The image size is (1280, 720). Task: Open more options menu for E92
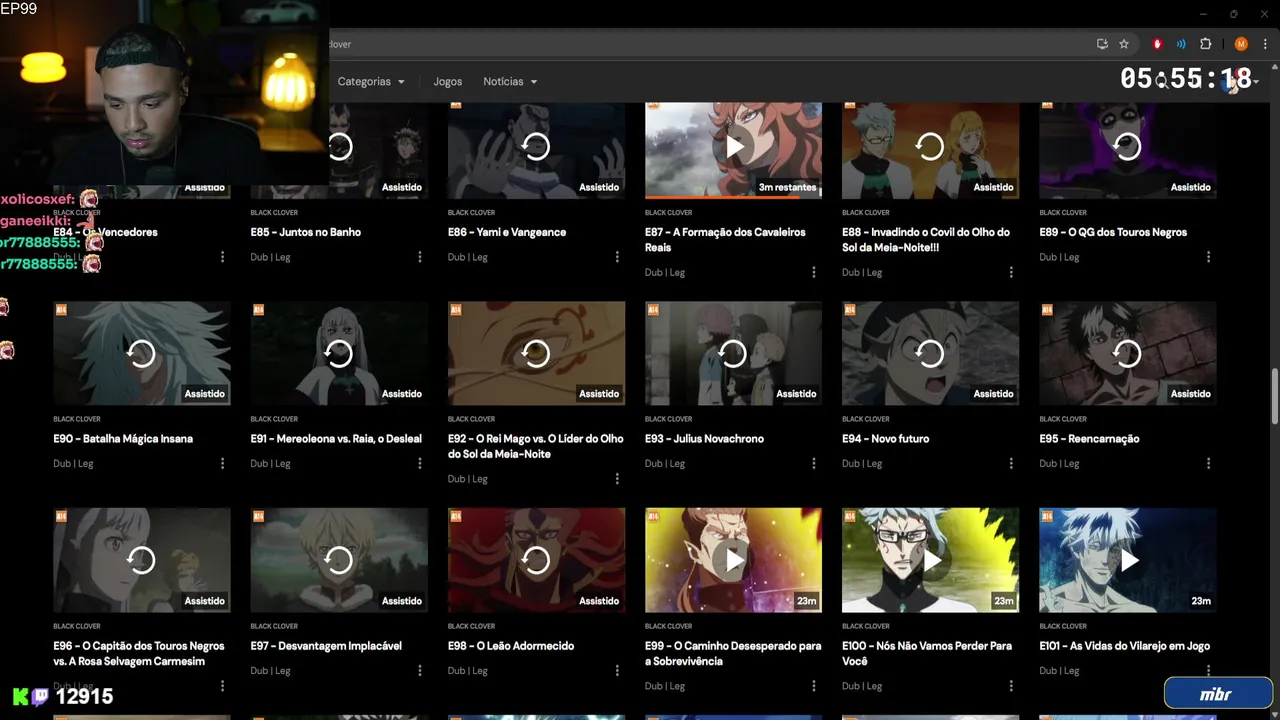pos(617,479)
